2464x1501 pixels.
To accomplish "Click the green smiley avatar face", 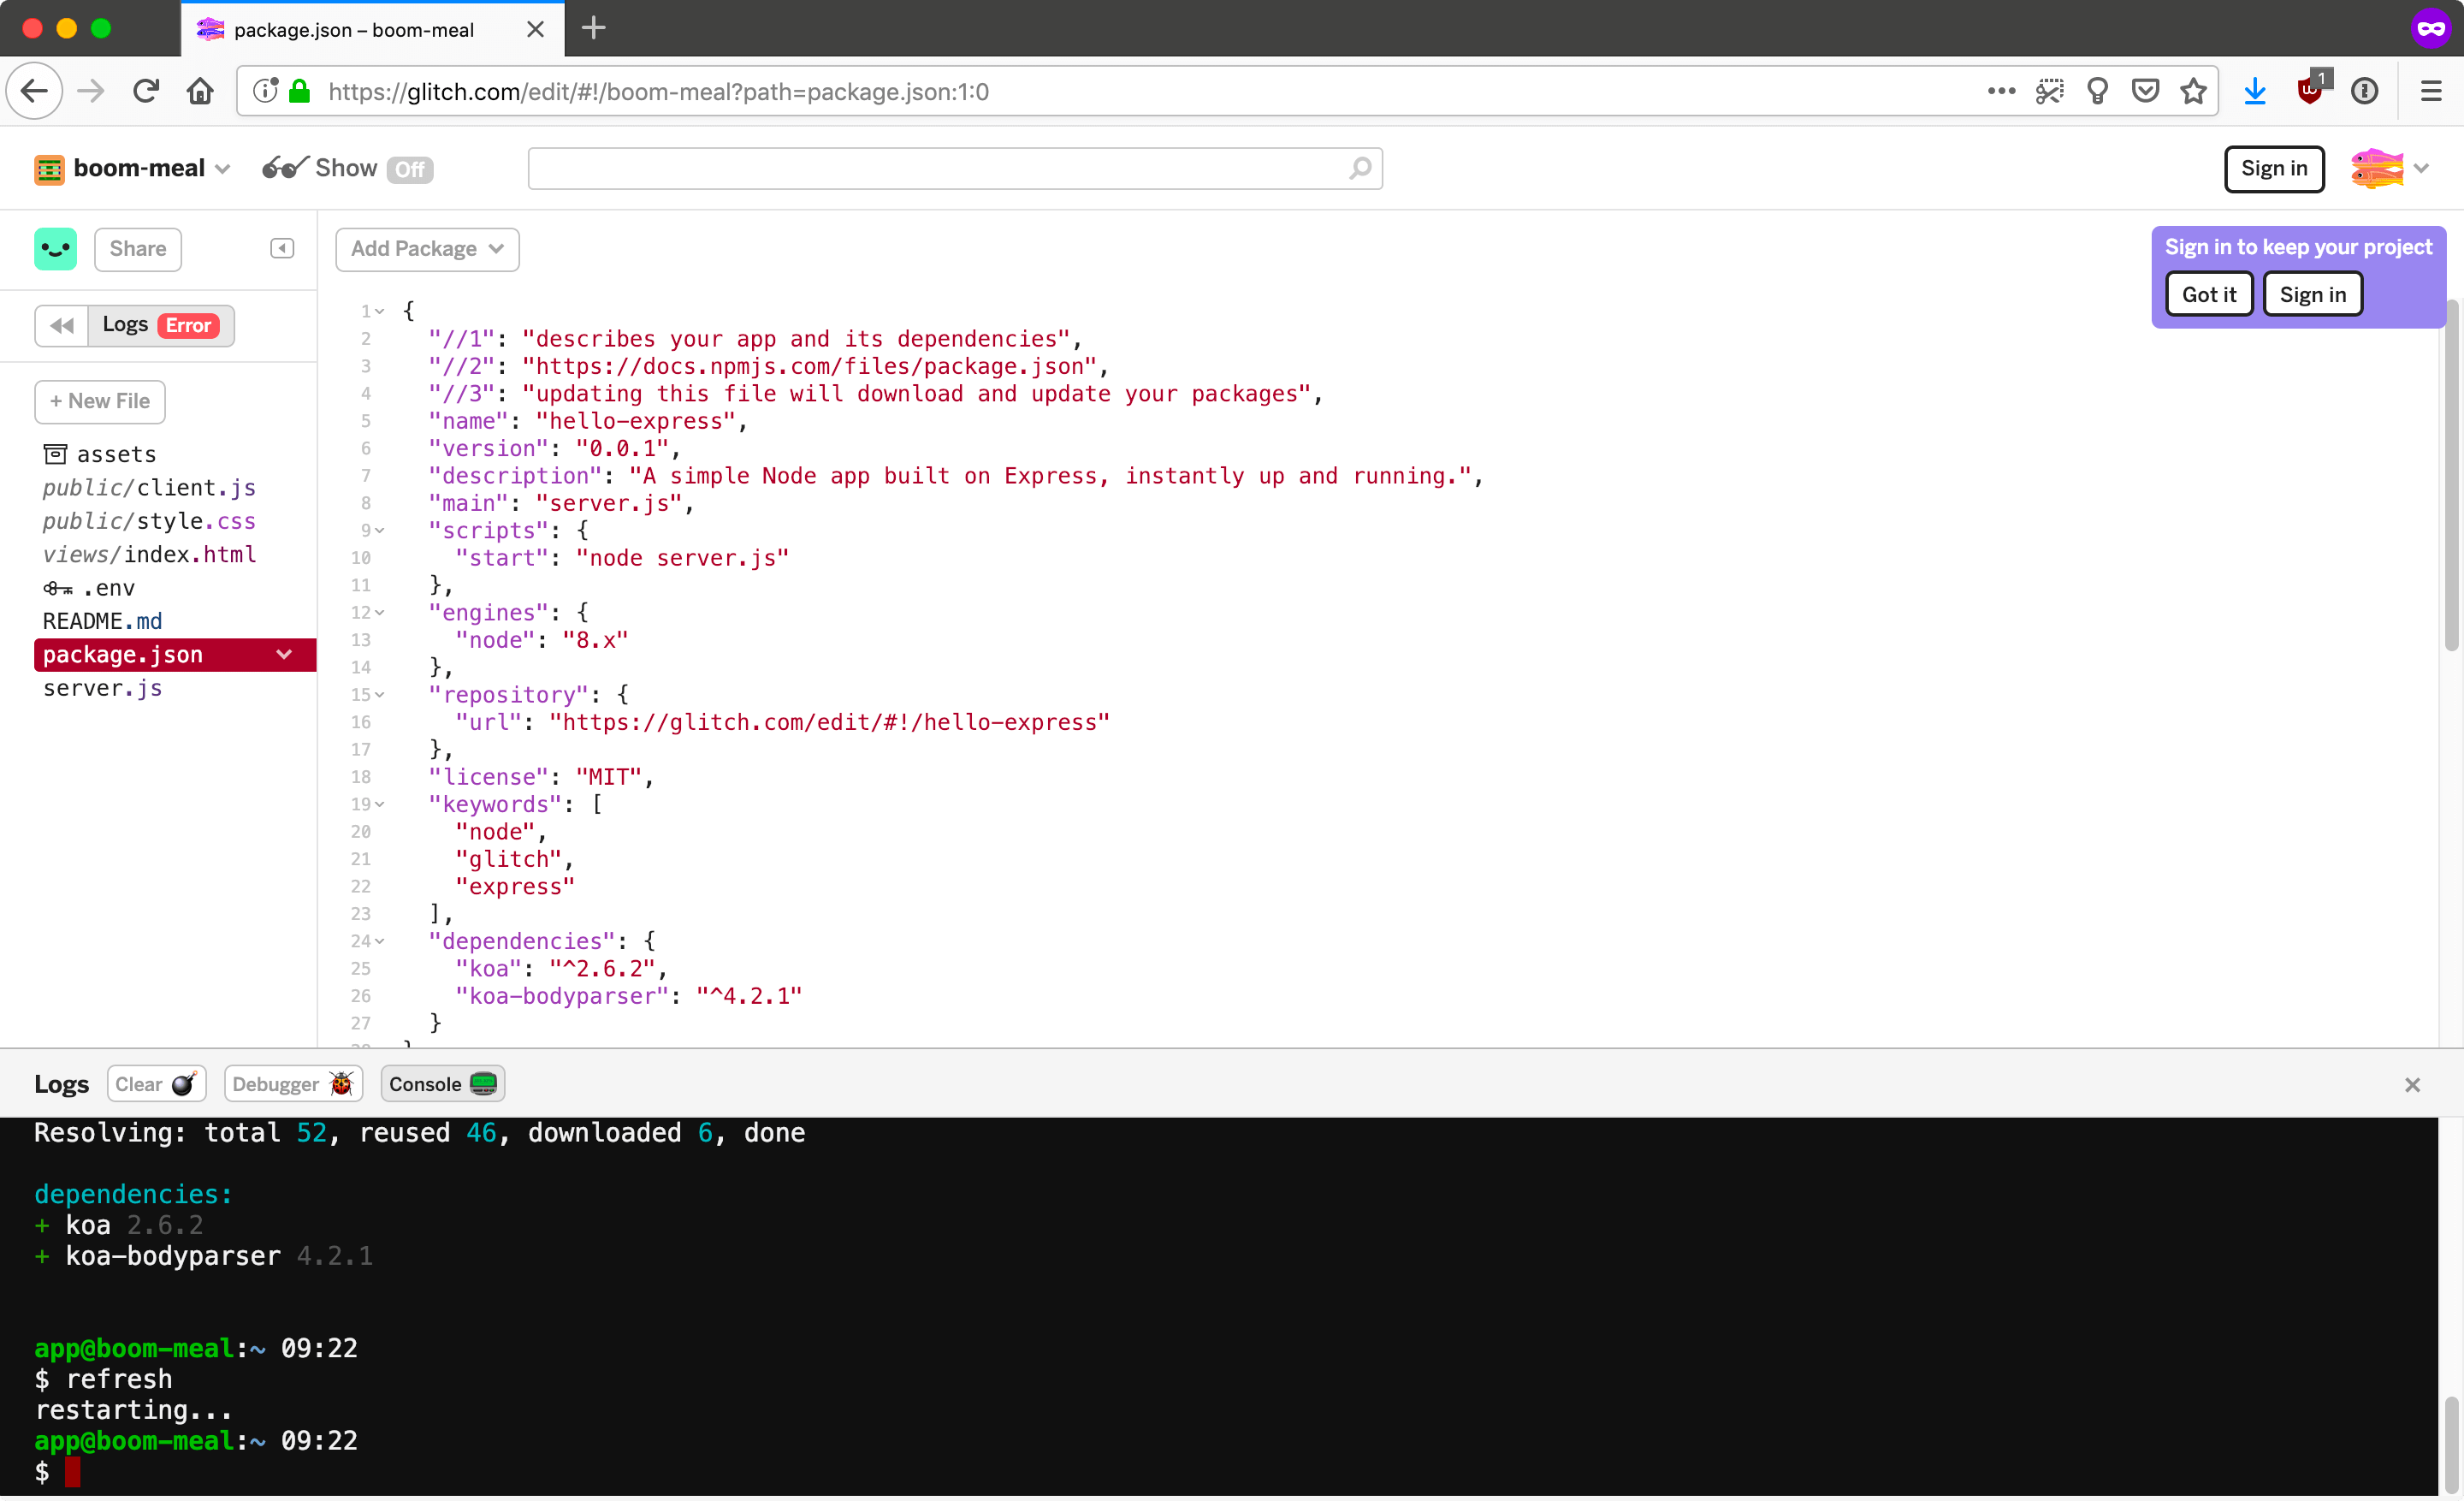I will pyautogui.click(x=55, y=248).
